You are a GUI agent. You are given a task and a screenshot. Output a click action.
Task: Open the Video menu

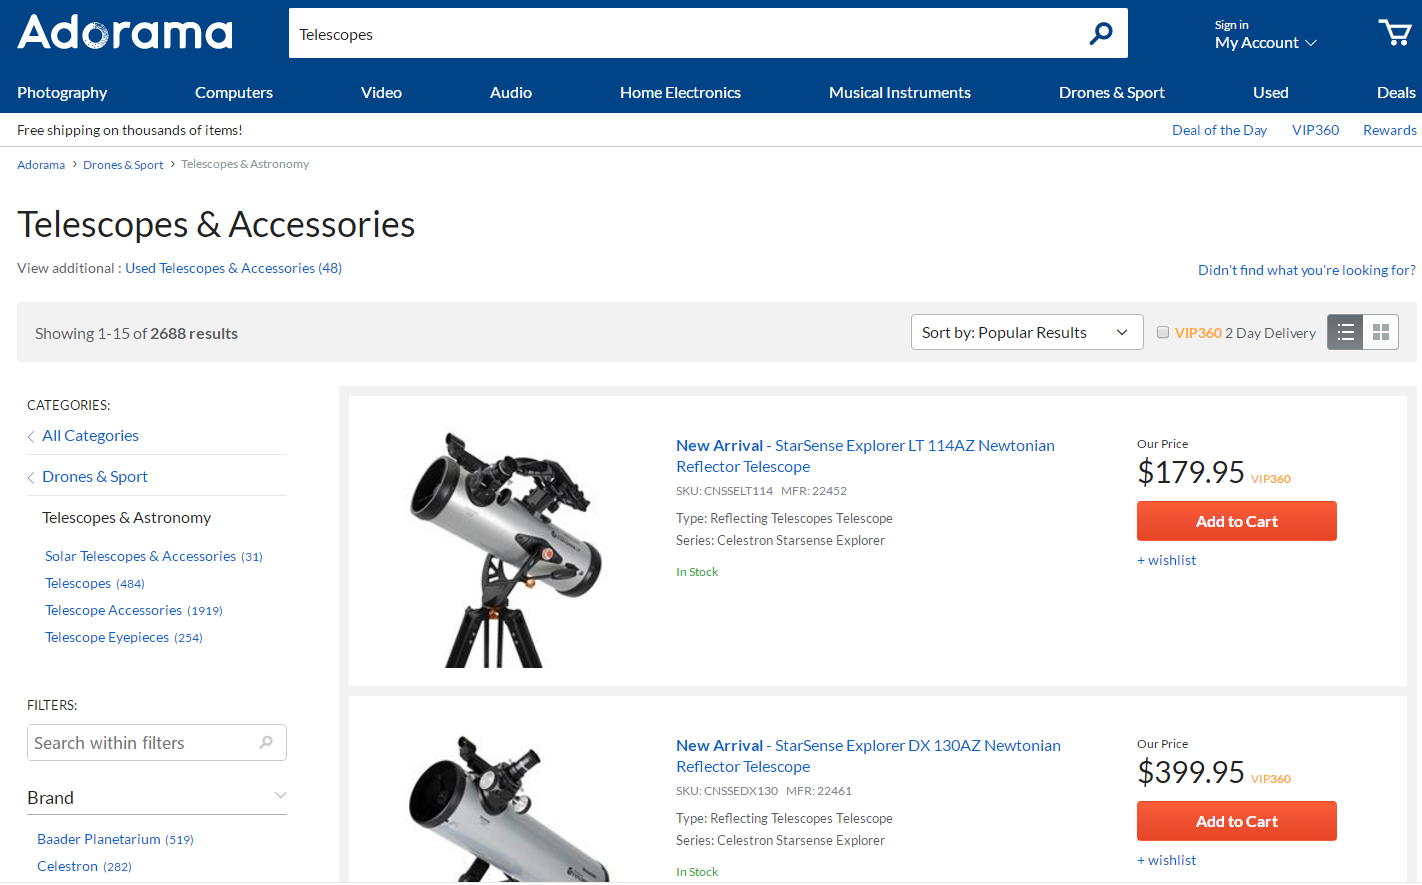pos(381,93)
